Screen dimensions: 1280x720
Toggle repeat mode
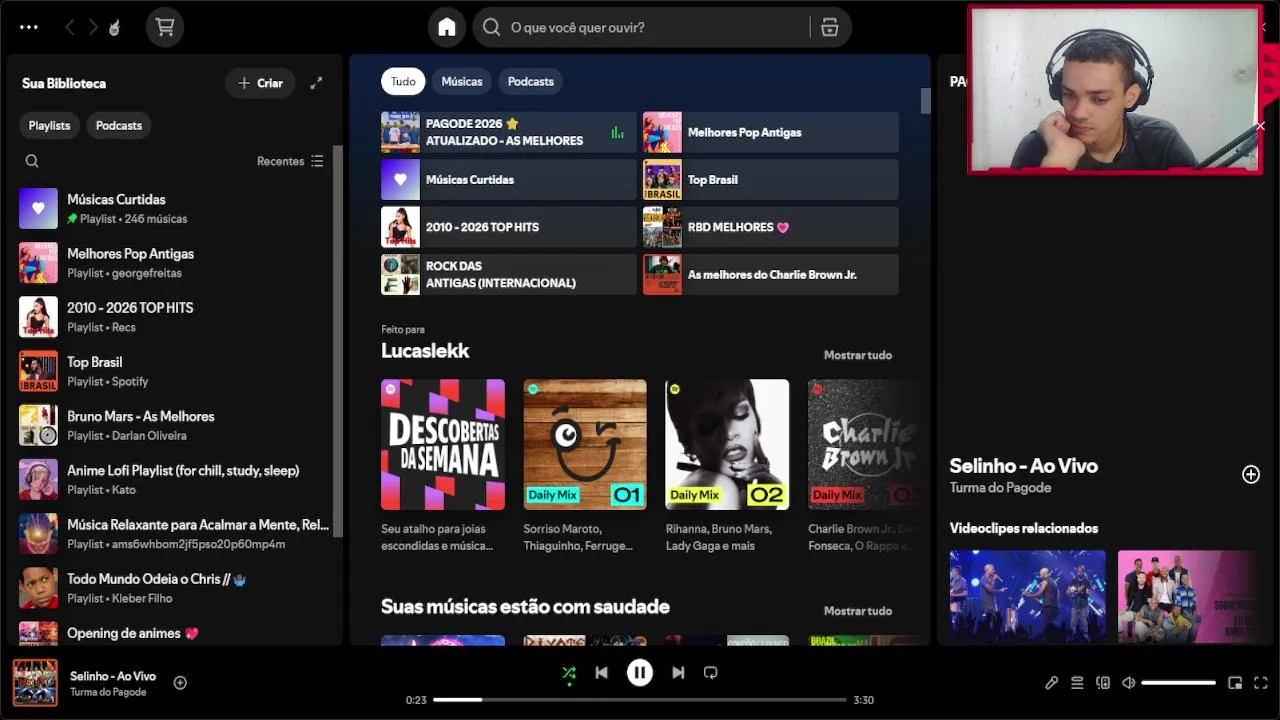pos(710,673)
